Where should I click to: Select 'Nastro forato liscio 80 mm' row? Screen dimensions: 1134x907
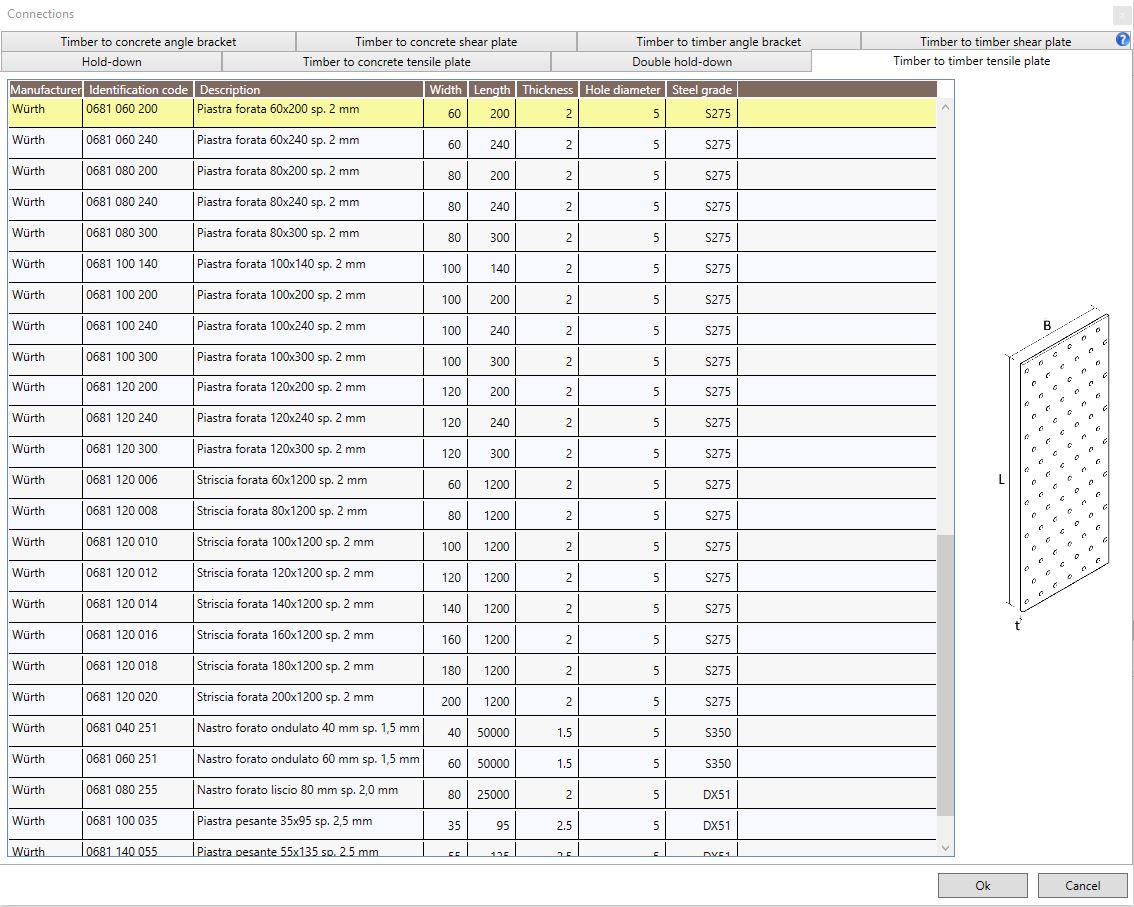point(472,794)
